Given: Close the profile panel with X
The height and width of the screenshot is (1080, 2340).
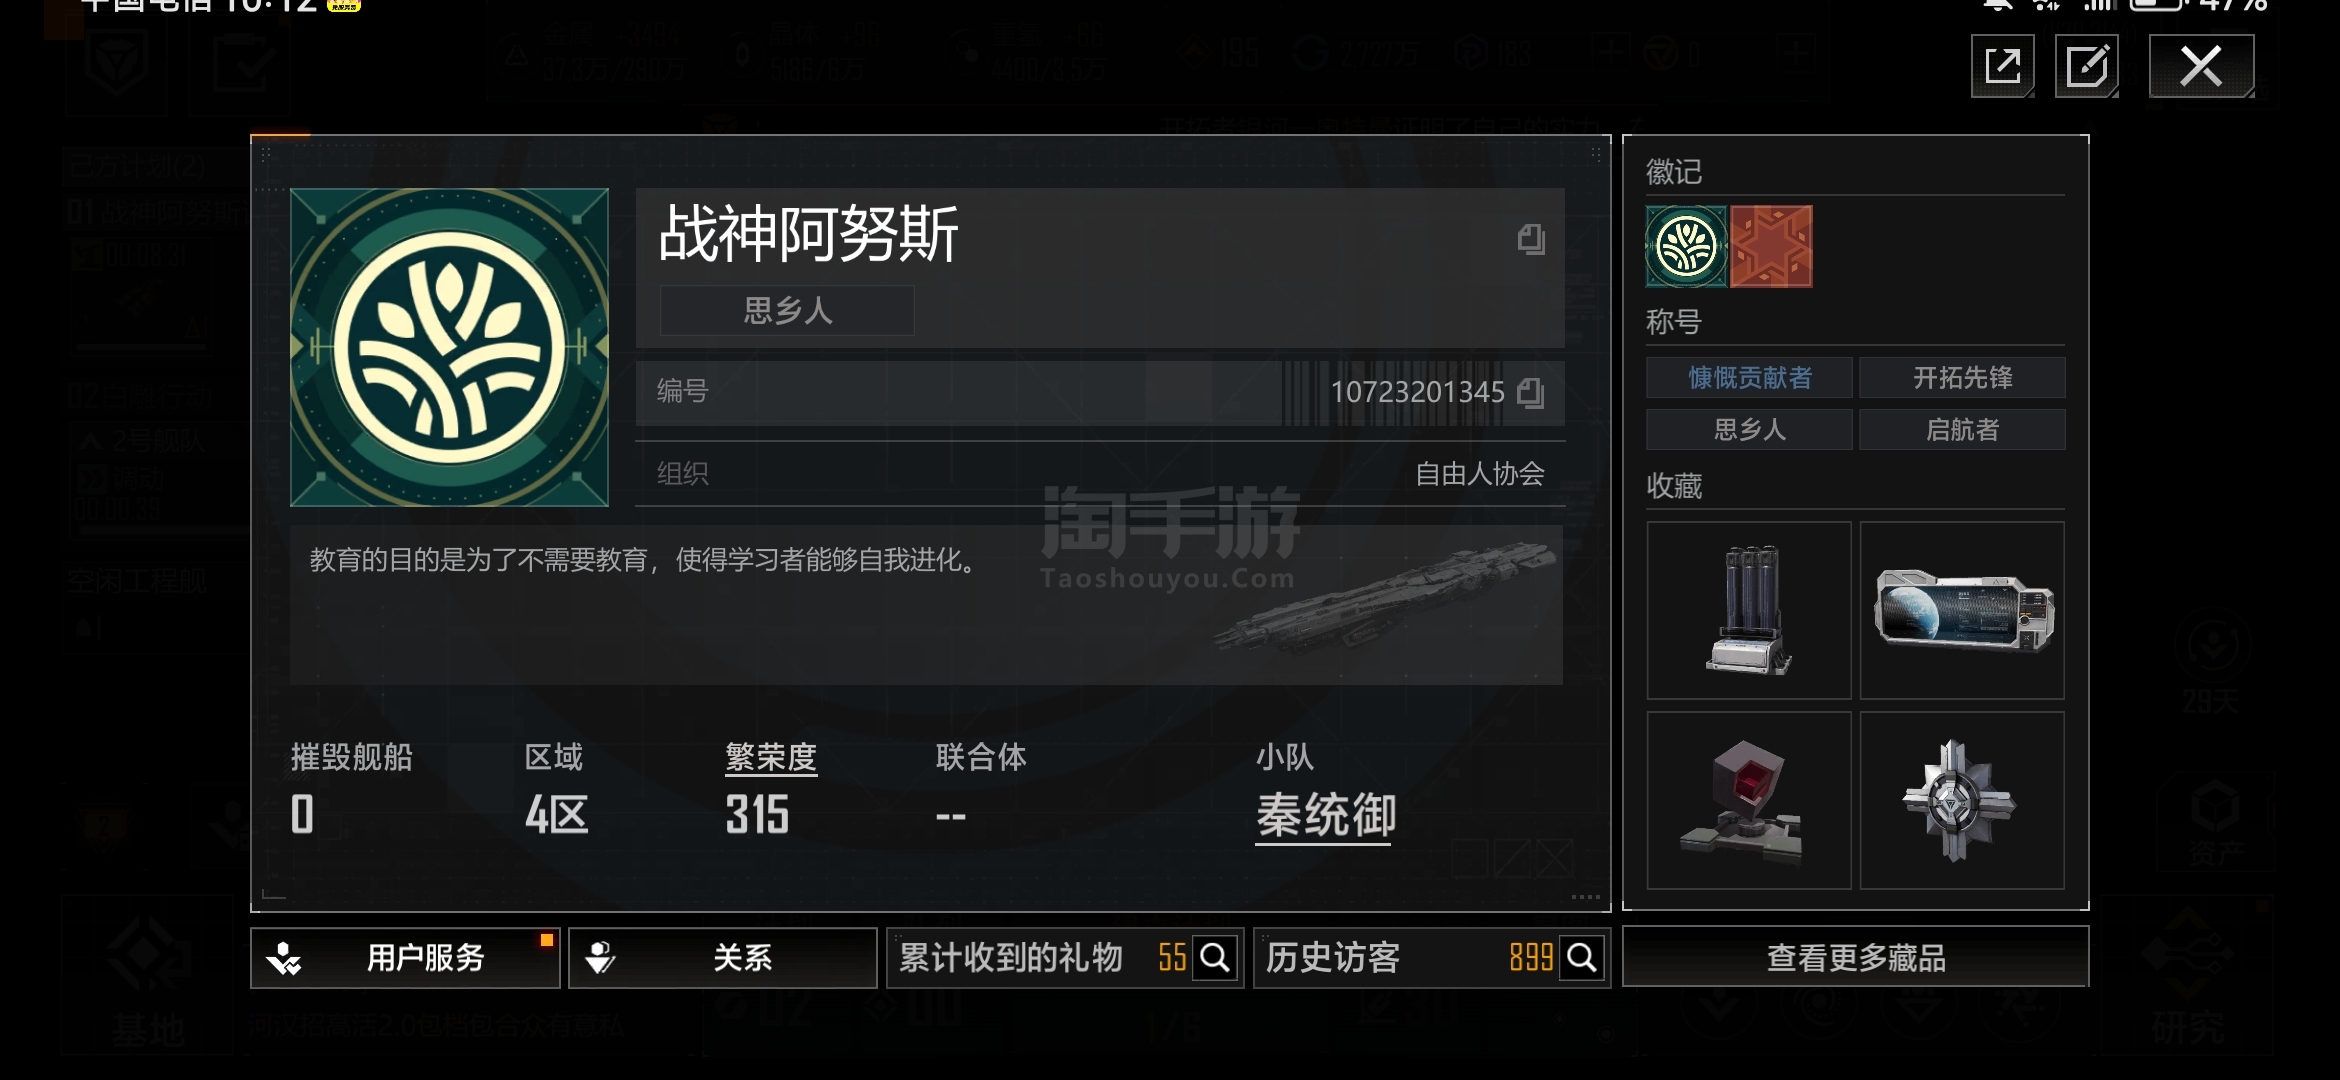Looking at the screenshot, I should 2202,67.
